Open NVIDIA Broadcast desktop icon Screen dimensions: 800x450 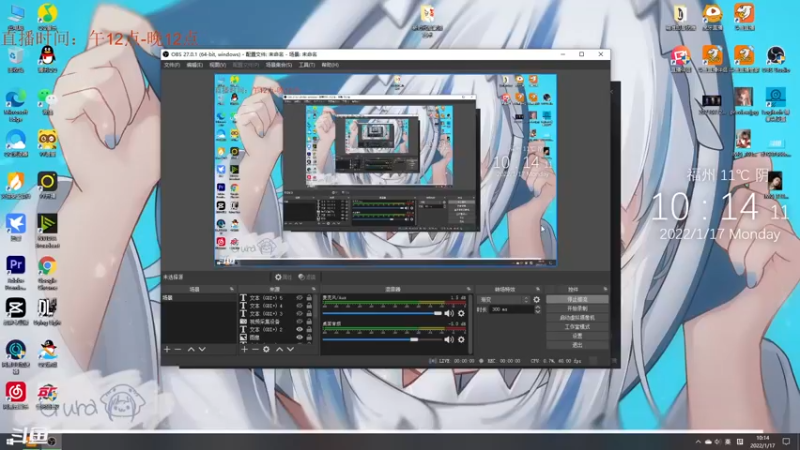pyautogui.click(x=47, y=231)
